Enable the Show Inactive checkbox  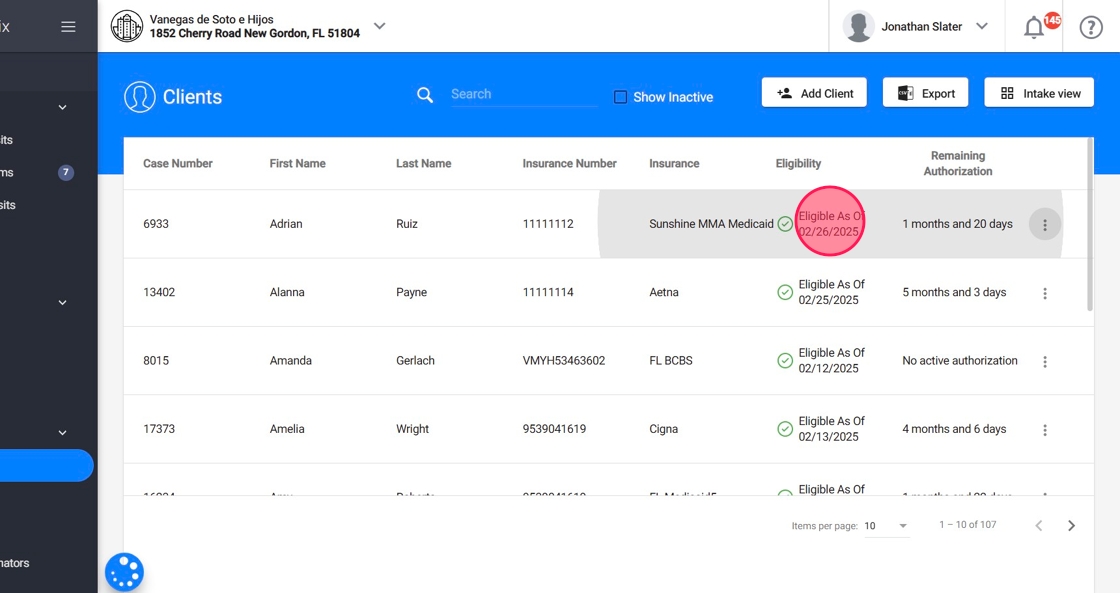point(621,96)
